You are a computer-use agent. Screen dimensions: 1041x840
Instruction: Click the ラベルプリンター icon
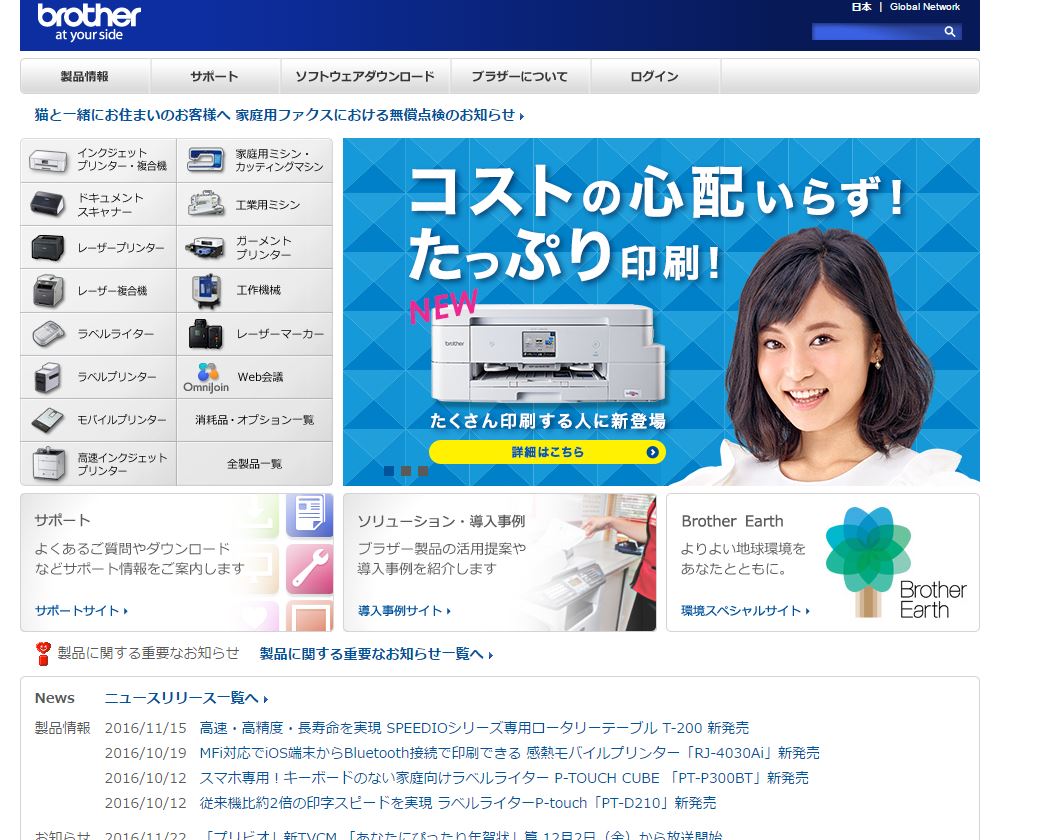pos(48,377)
